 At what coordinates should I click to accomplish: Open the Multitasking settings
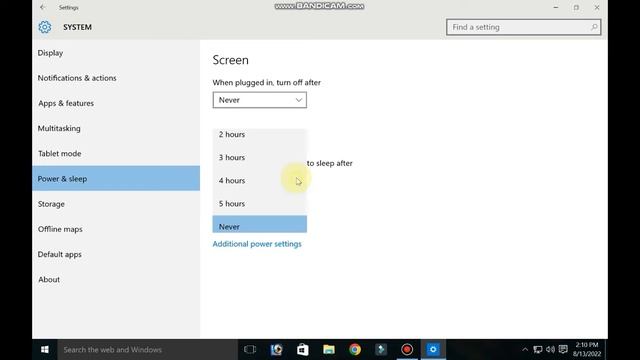coord(116,128)
